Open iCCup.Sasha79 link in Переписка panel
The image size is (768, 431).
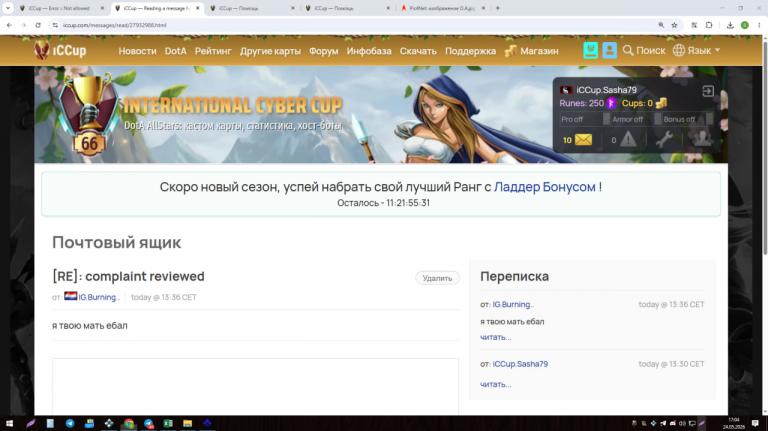[520, 364]
